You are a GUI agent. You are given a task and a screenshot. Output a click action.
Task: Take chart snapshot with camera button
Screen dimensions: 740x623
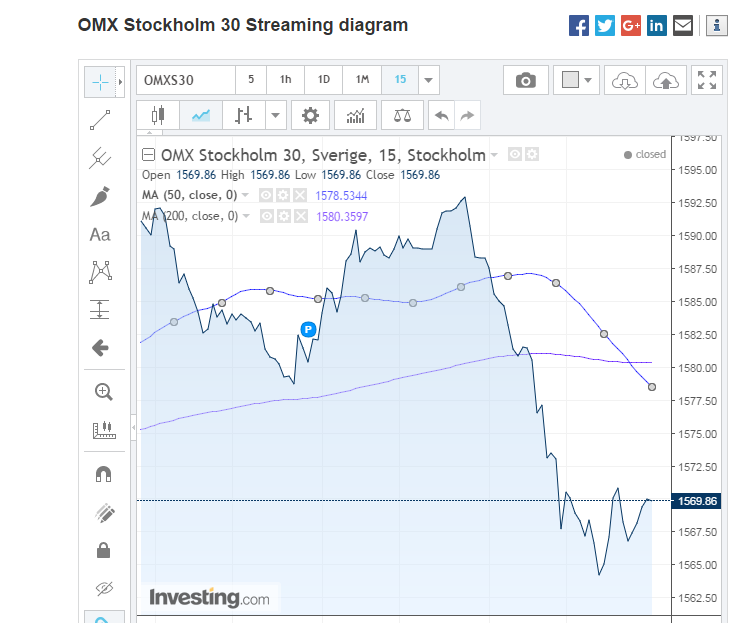pyautogui.click(x=526, y=80)
